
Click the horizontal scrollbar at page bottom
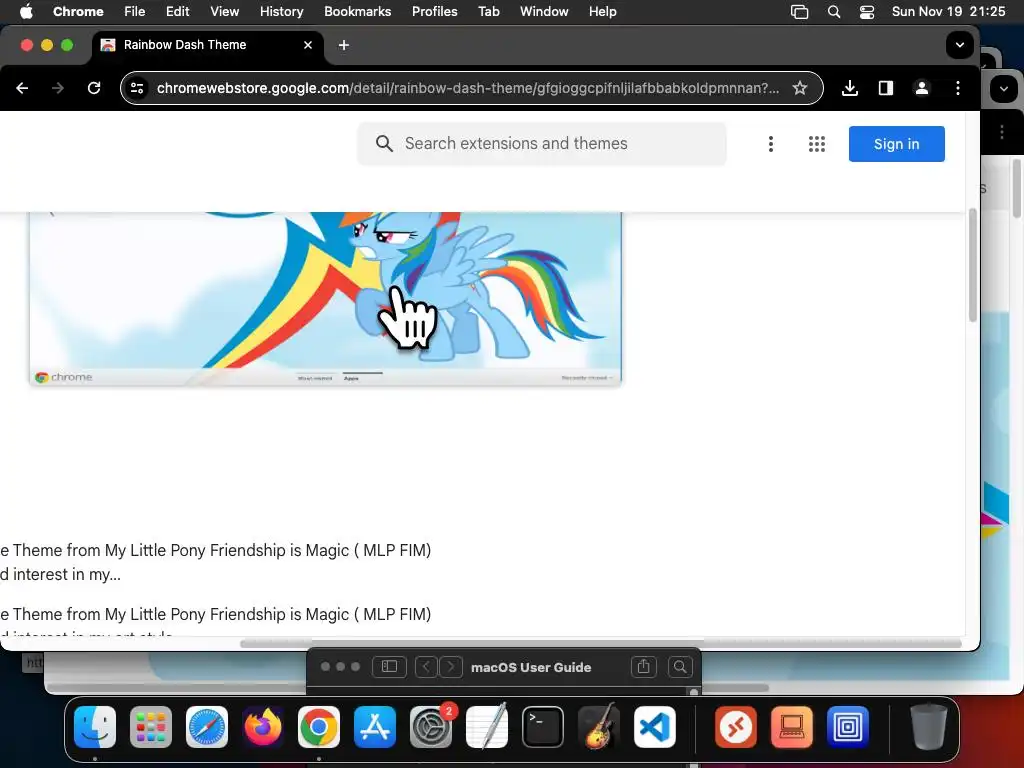point(601,643)
